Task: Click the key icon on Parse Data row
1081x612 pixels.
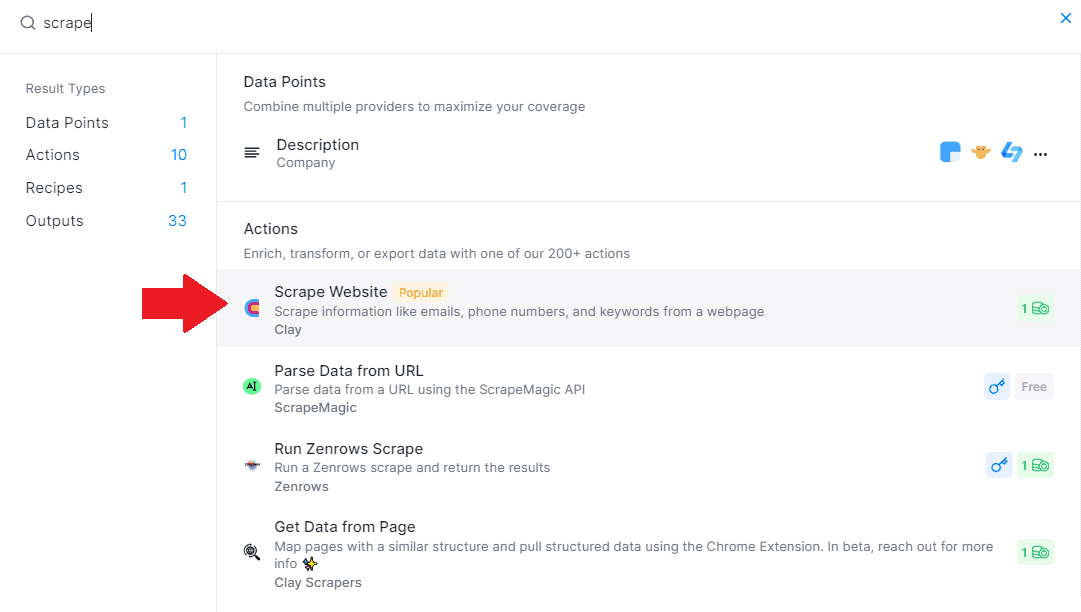Action: point(997,387)
